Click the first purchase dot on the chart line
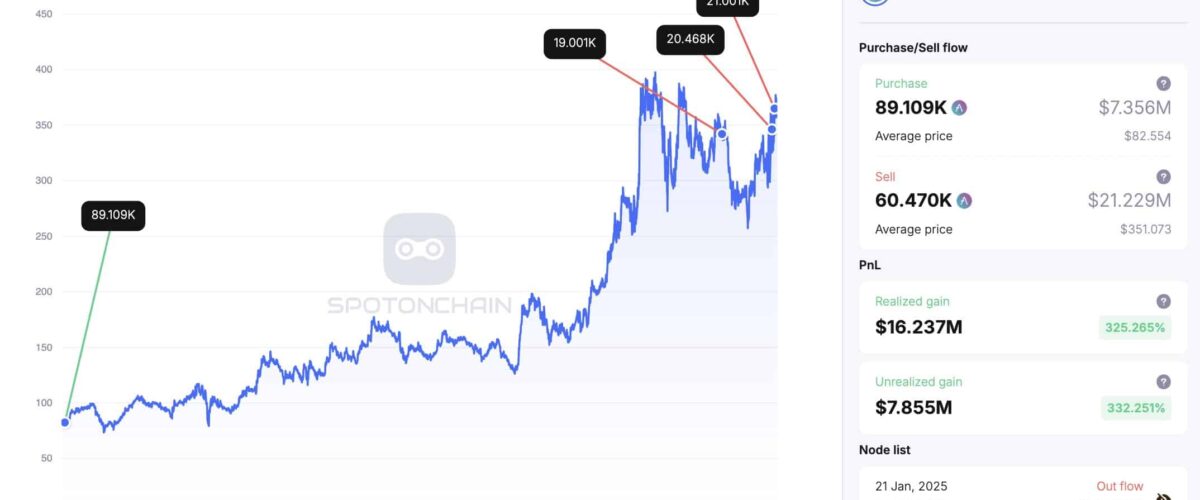The image size is (1200, 500). 65,422
